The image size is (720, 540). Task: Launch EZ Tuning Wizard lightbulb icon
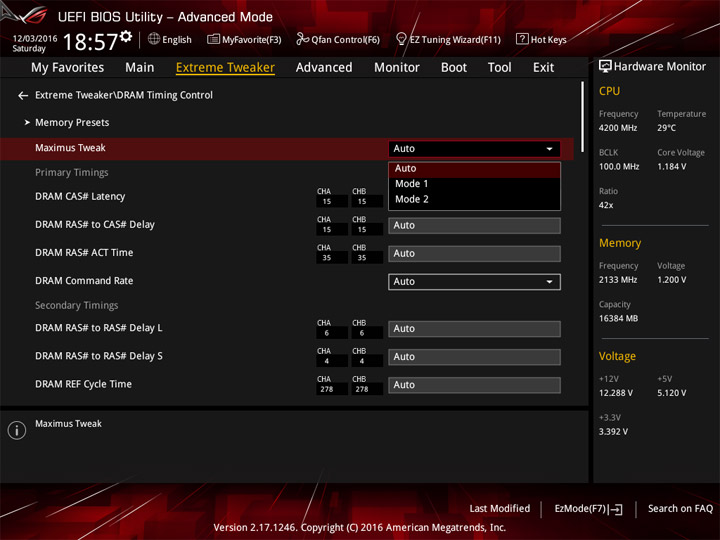(401, 39)
